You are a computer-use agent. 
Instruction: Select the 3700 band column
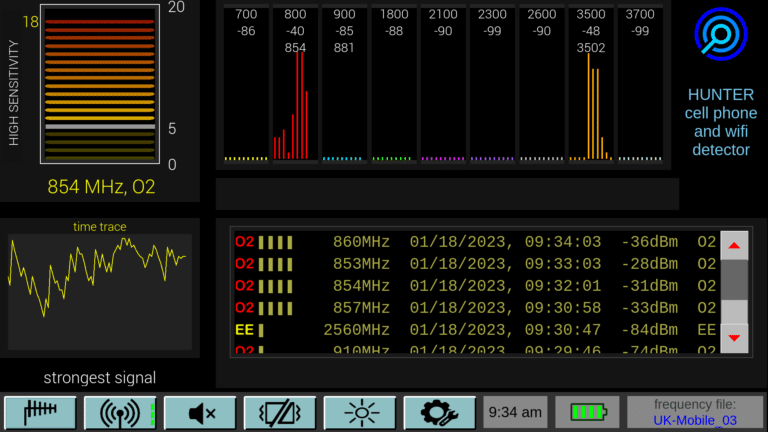click(x=640, y=83)
